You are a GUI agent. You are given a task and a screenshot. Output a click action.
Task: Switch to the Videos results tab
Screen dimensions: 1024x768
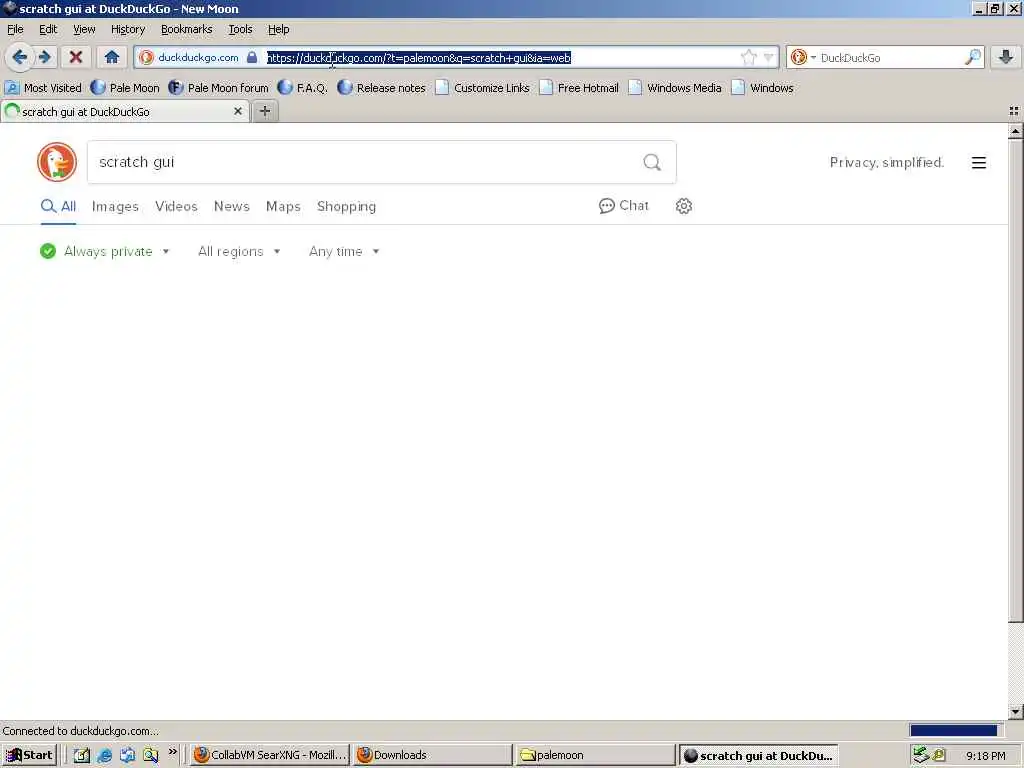tap(176, 206)
